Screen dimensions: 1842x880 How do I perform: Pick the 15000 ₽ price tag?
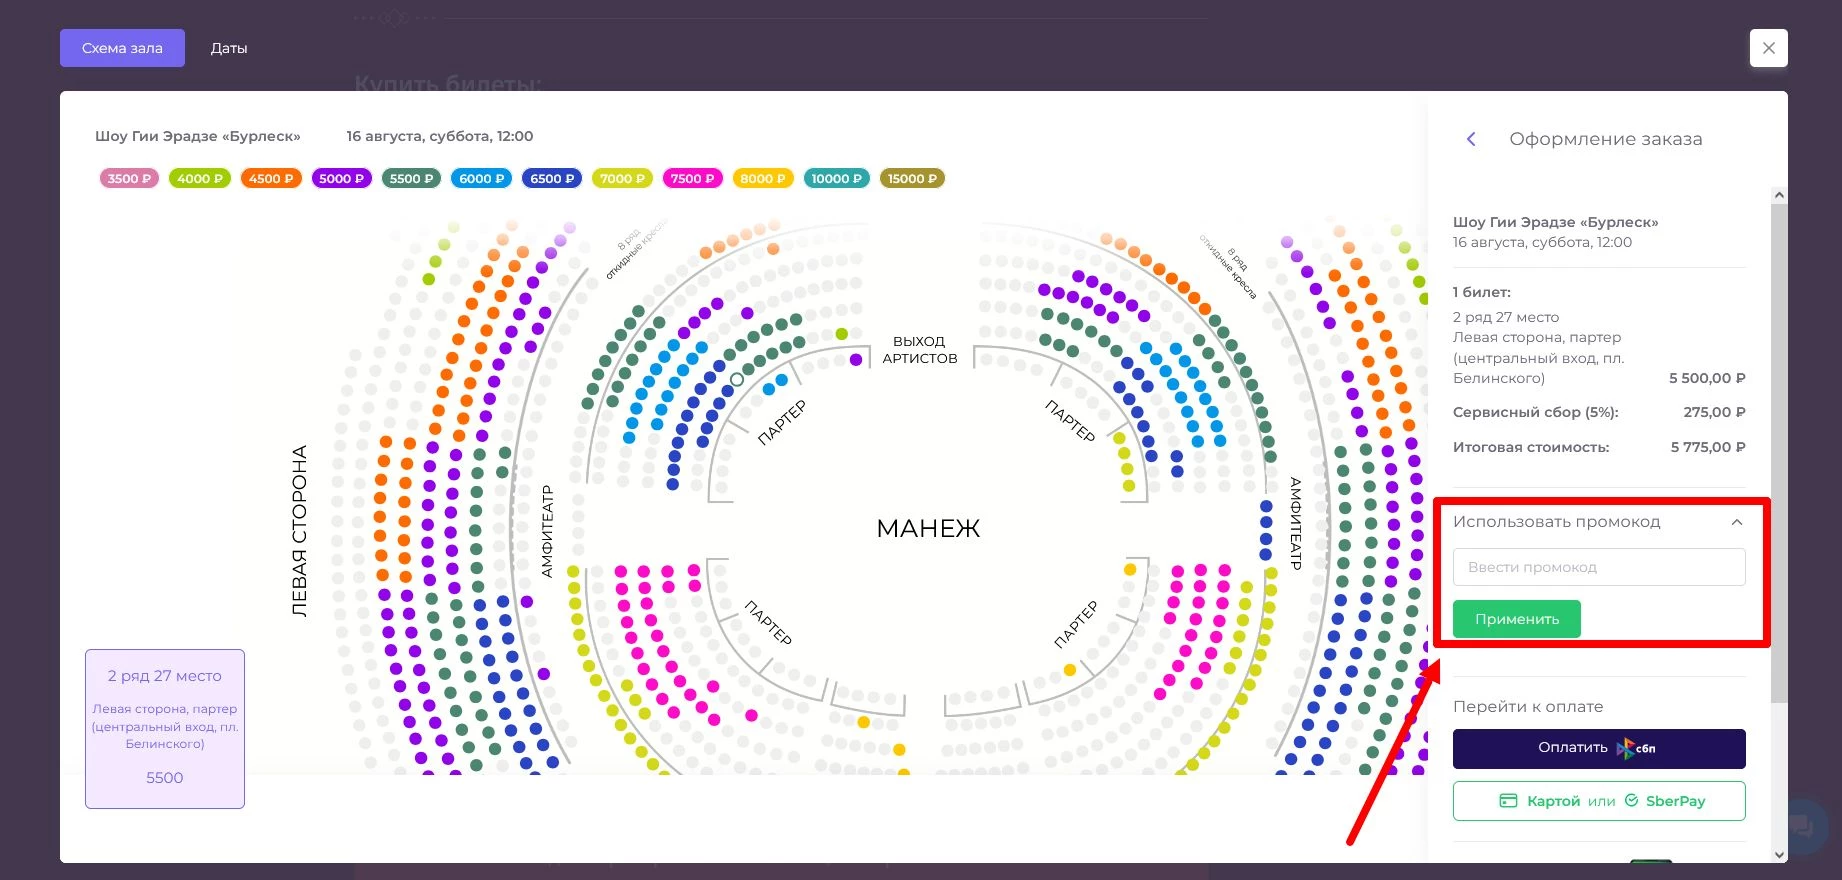click(912, 179)
